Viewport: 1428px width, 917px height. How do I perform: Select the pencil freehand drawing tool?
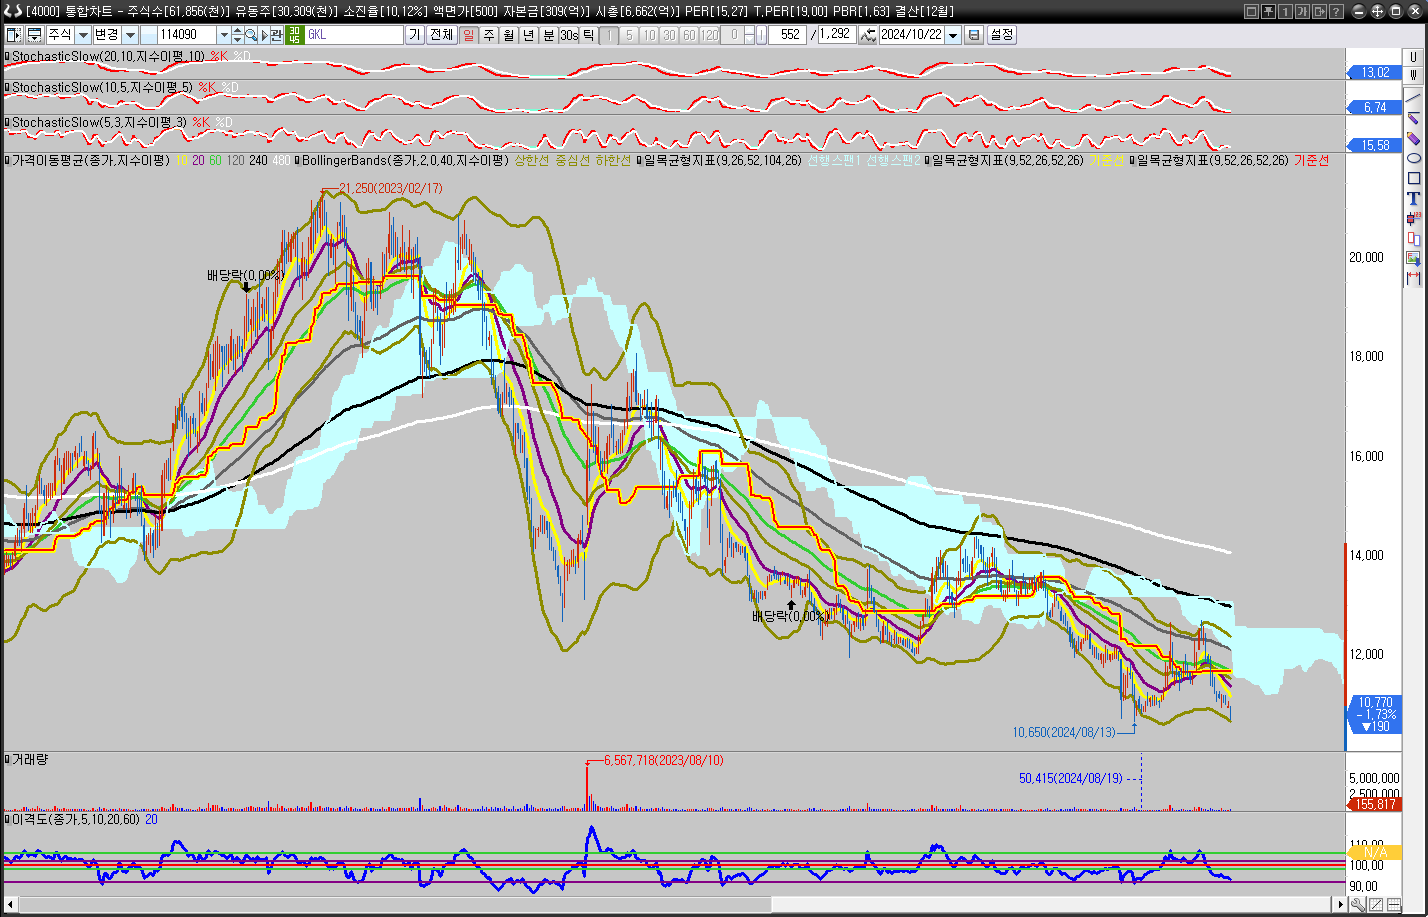click(x=1413, y=118)
